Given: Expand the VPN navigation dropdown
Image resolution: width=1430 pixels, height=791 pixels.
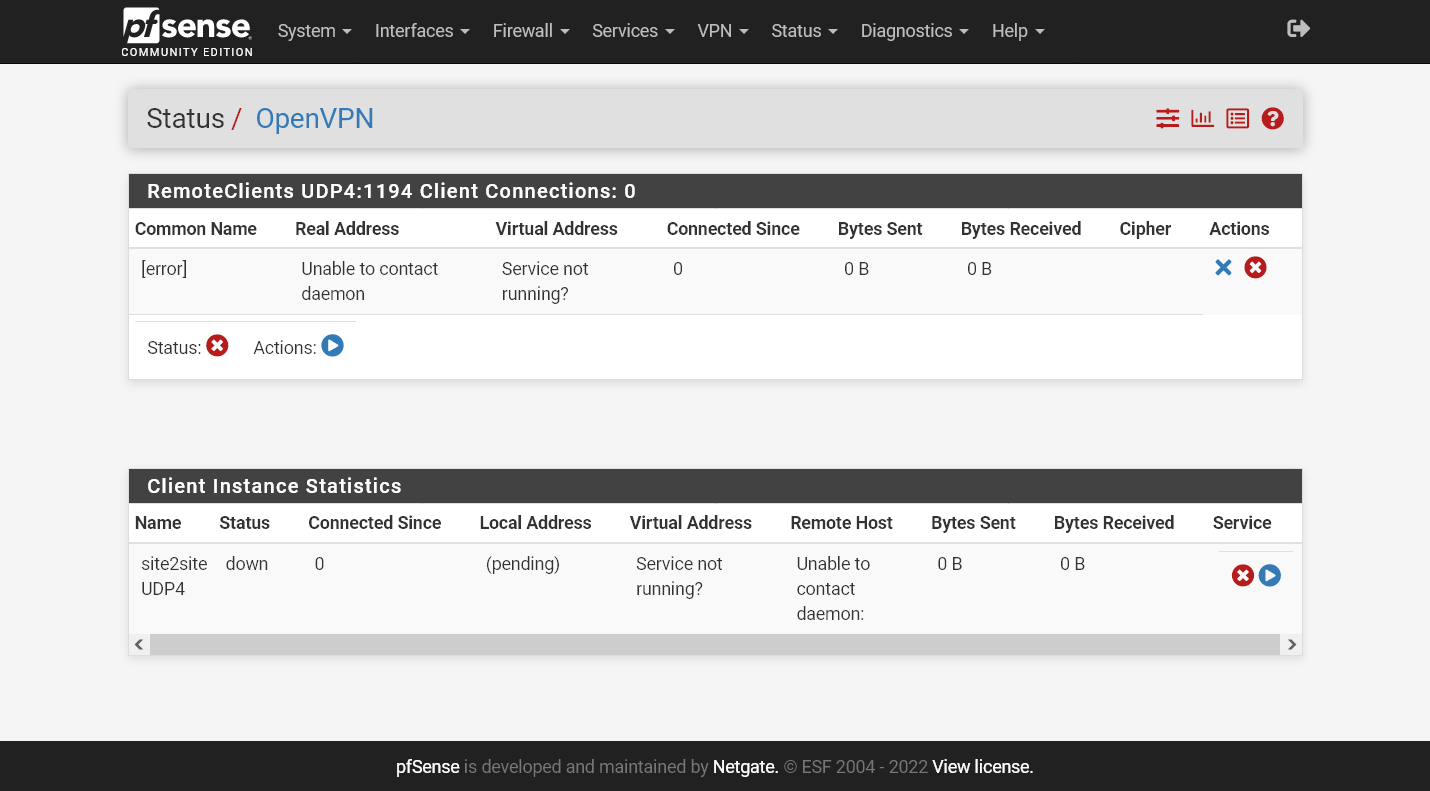Looking at the screenshot, I should 722,31.
